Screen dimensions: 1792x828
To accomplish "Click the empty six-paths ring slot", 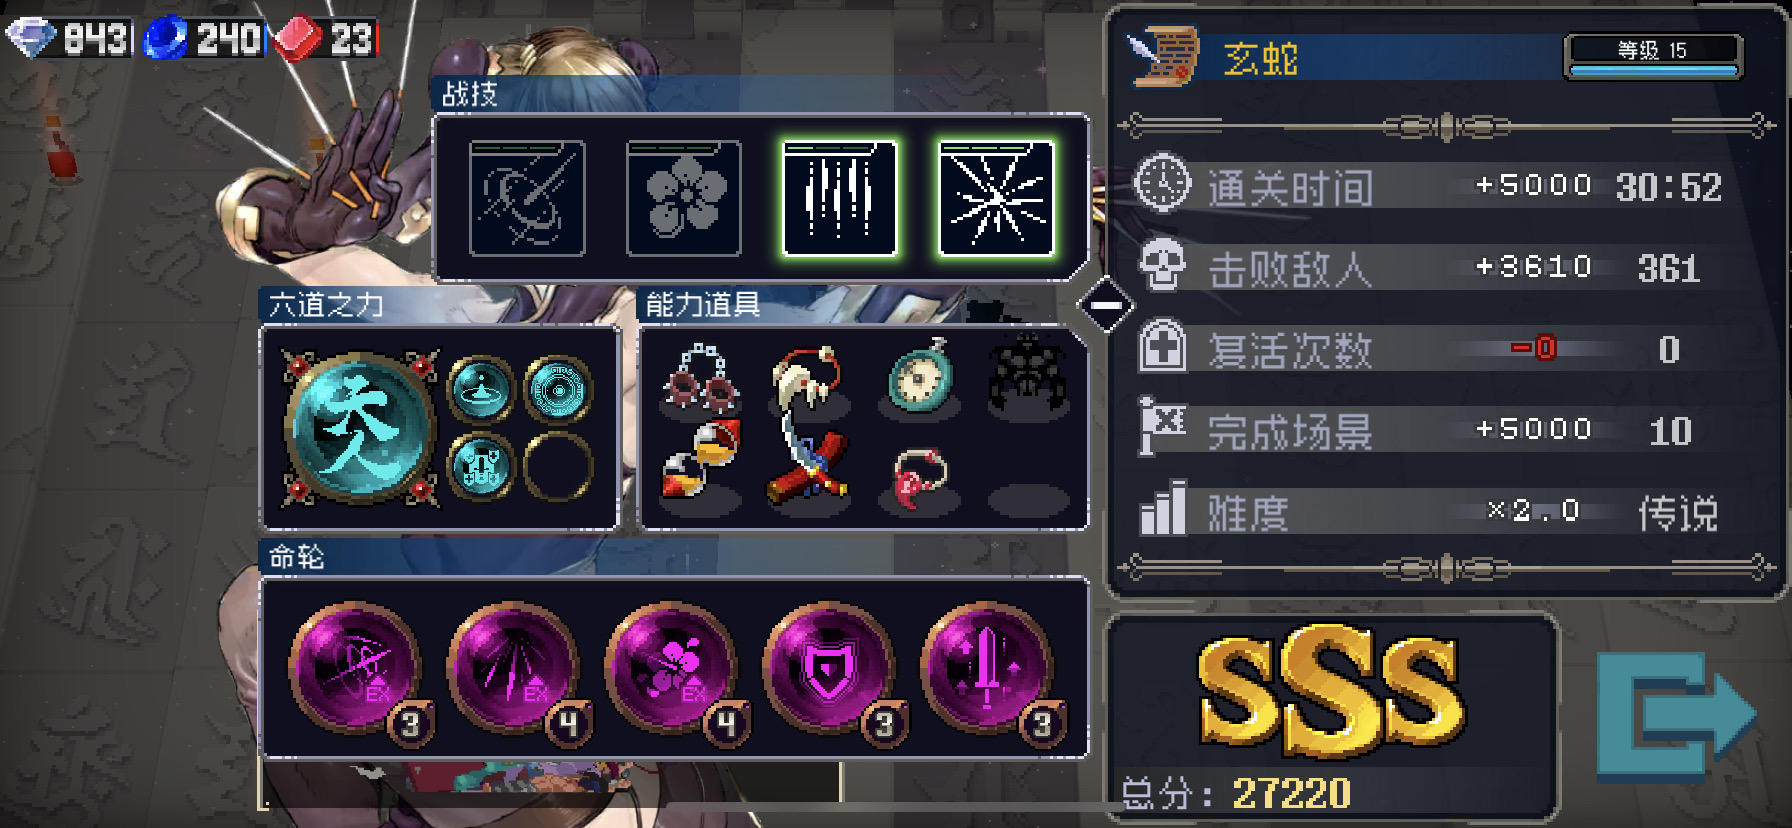I will click(x=558, y=466).
